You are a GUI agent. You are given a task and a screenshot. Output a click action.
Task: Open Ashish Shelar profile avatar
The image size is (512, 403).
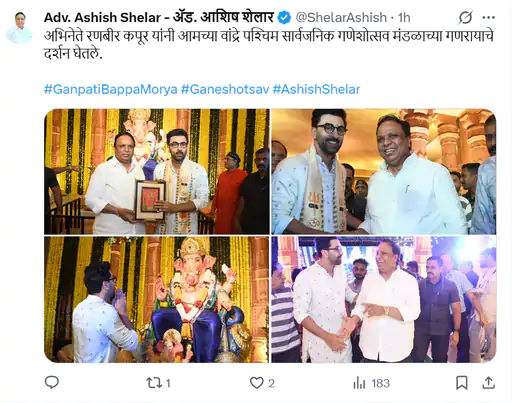tap(19, 28)
